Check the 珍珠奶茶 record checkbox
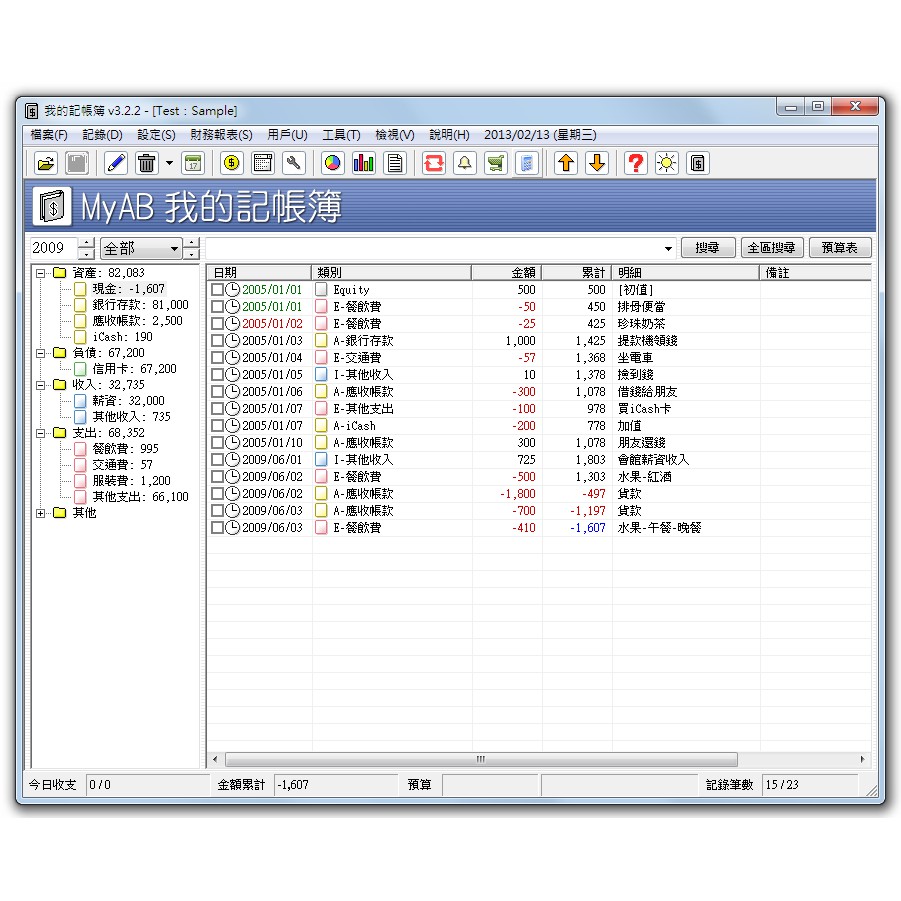This screenshot has height=901, width=901. tap(217, 324)
